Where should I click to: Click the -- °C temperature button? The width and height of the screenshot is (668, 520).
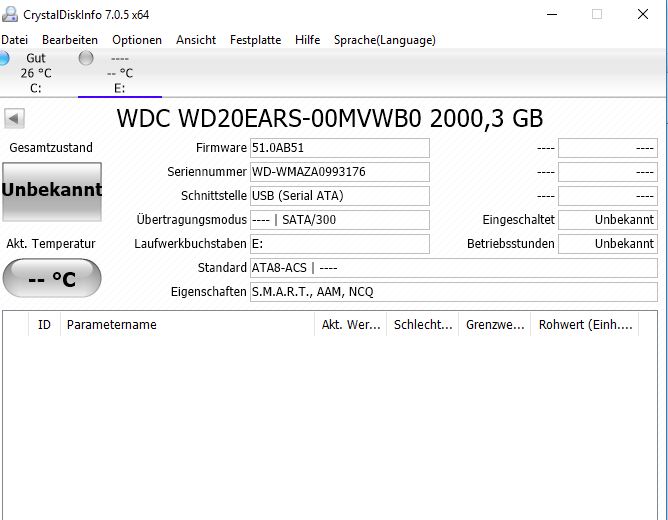(52, 278)
